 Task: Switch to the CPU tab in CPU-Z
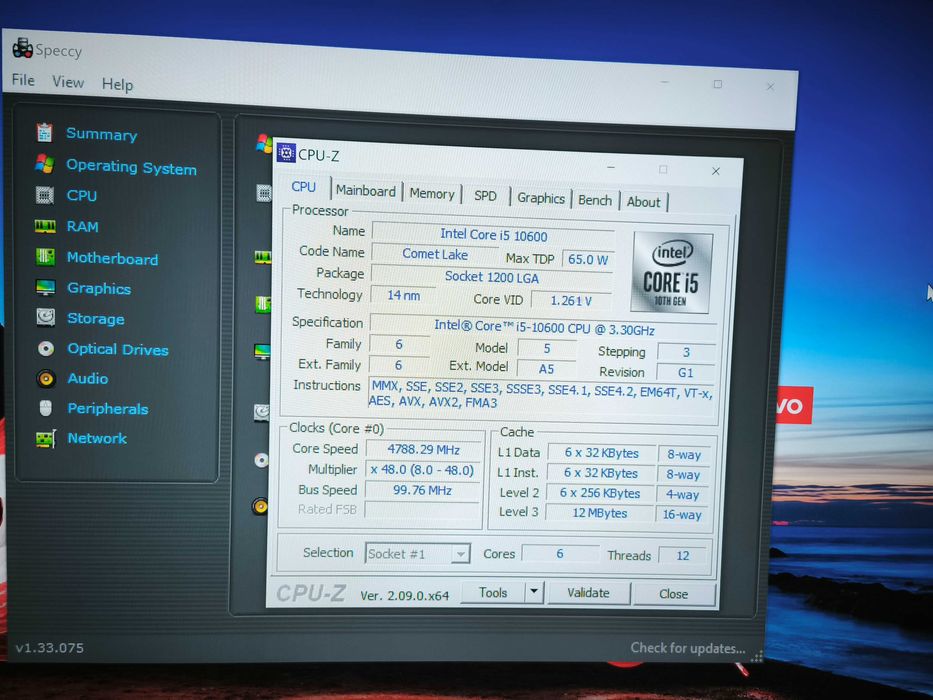(x=303, y=187)
